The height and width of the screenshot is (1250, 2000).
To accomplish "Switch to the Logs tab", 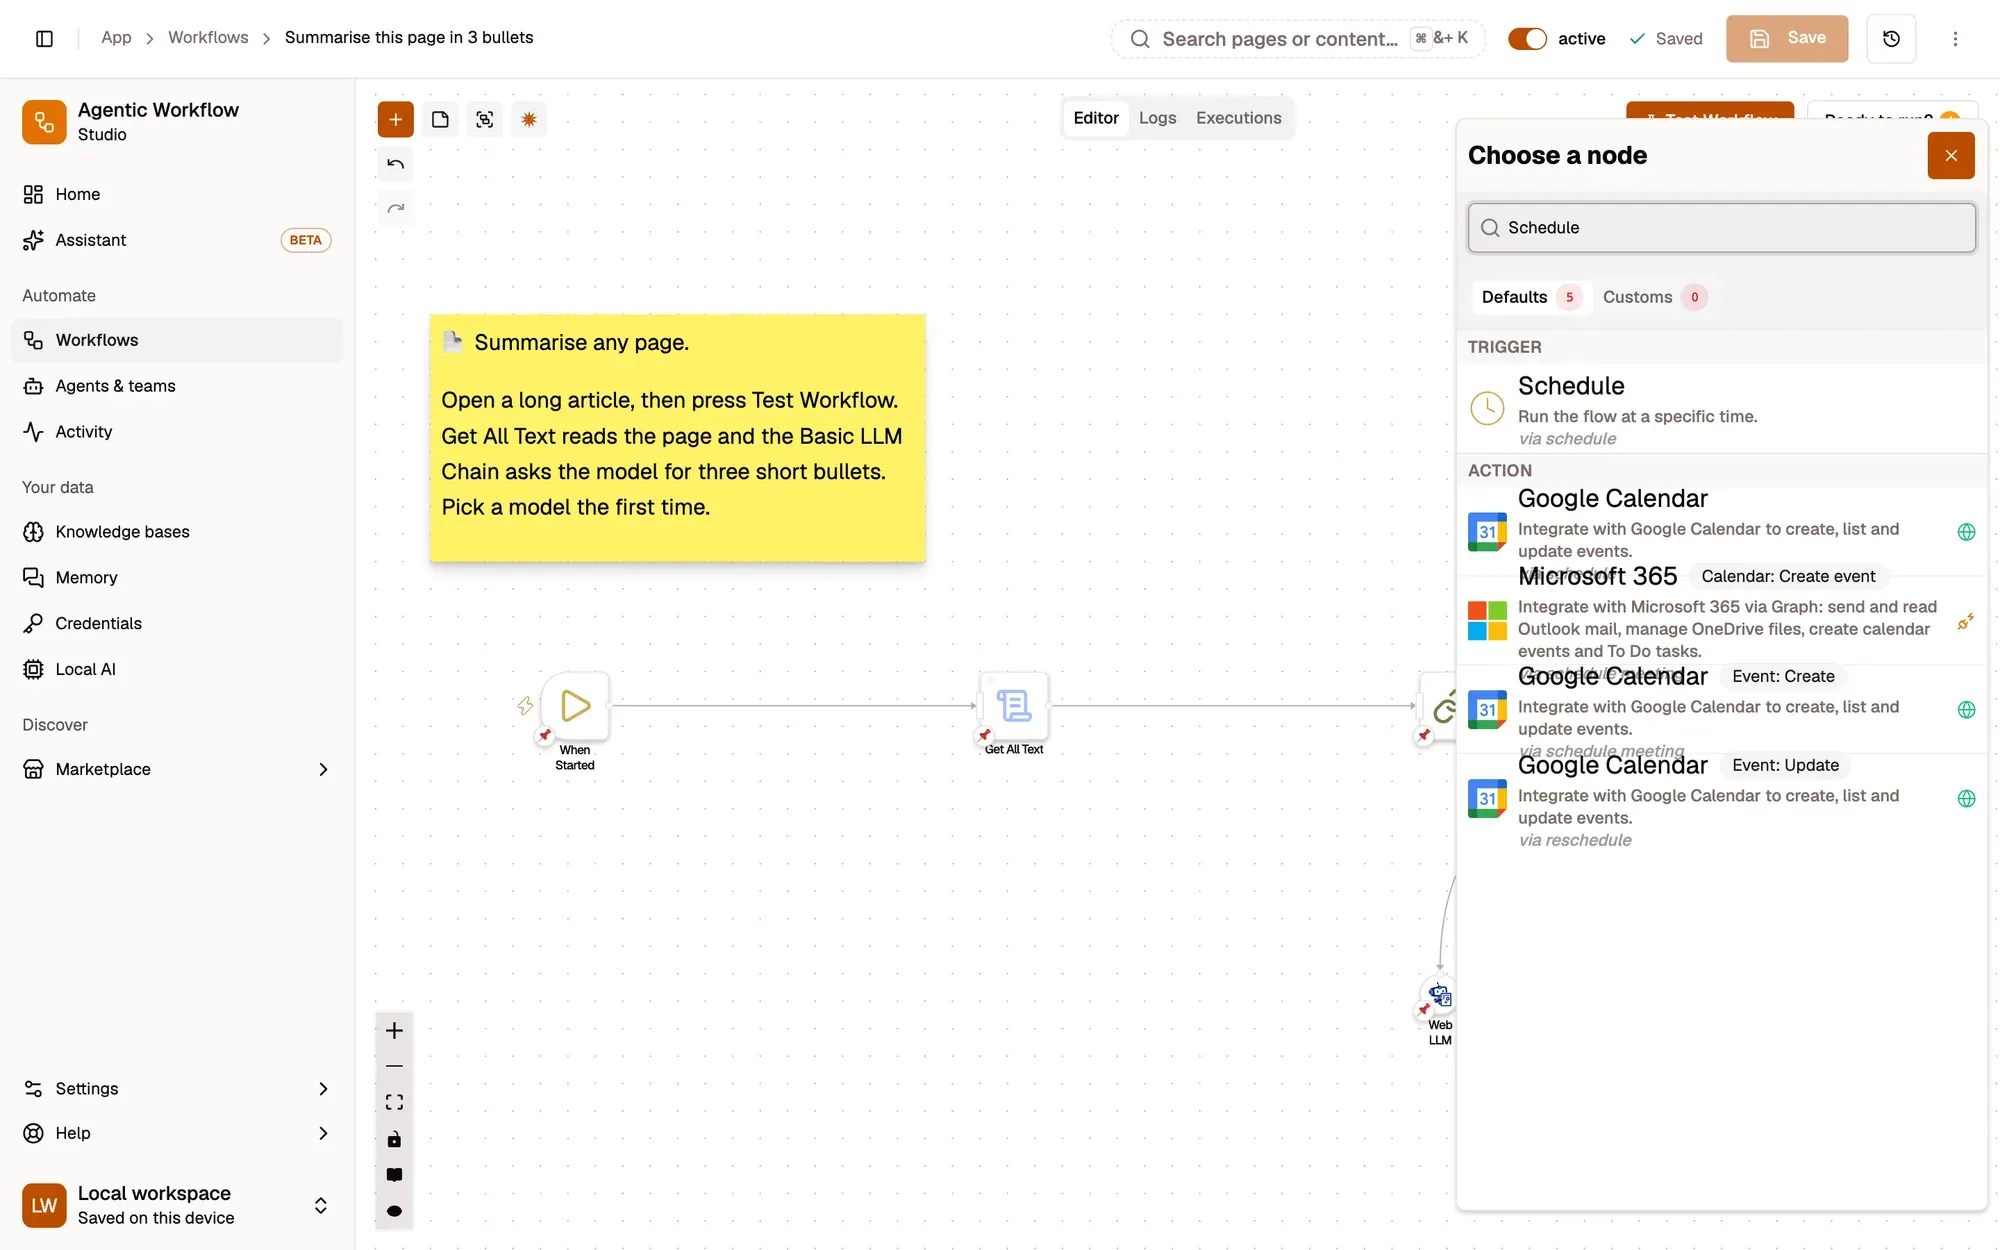I will (x=1157, y=118).
